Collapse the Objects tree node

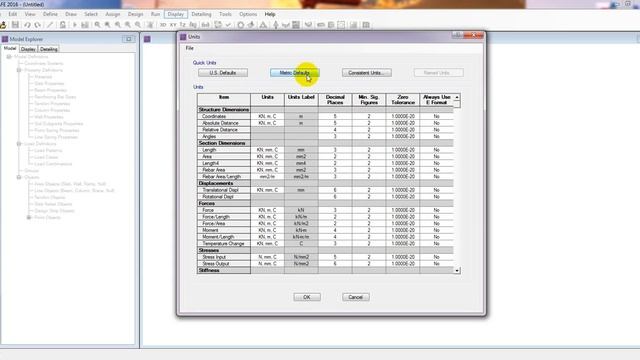(x=19, y=177)
